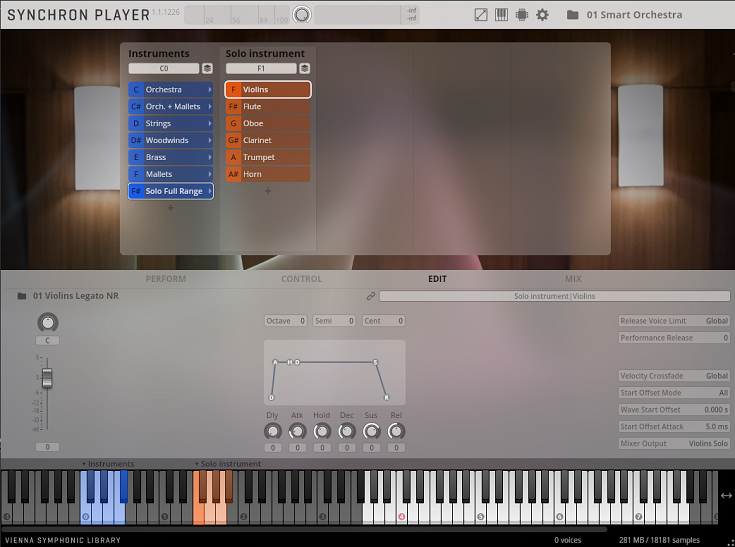
Task: Click the Sus envelope knob
Action: click(x=371, y=431)
